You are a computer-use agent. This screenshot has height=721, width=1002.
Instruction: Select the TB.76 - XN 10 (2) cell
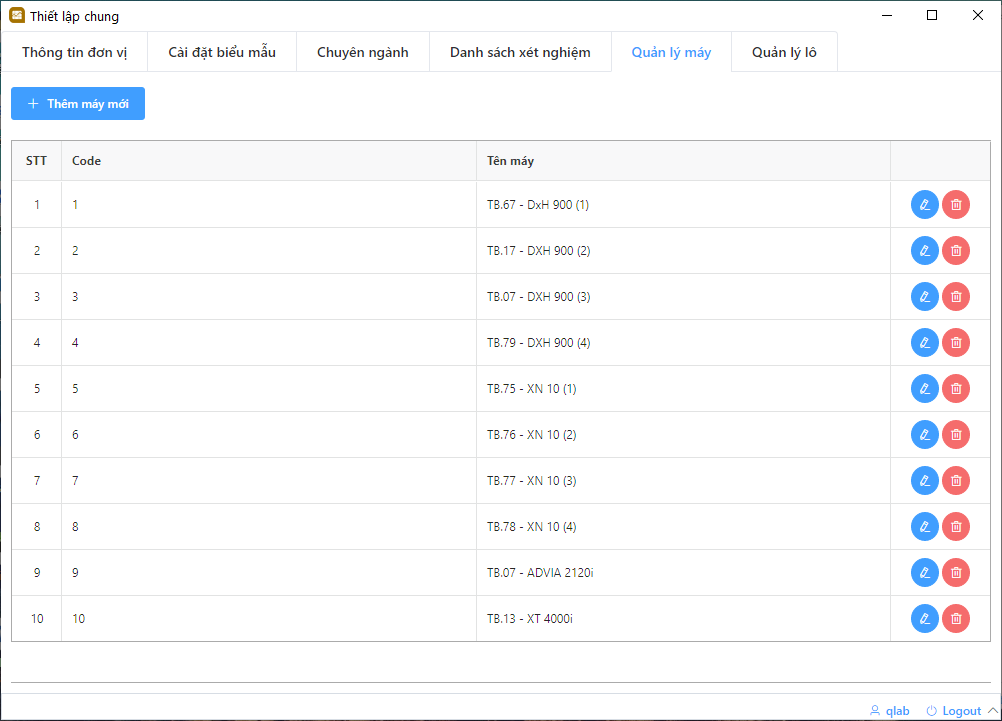[683, 435]
